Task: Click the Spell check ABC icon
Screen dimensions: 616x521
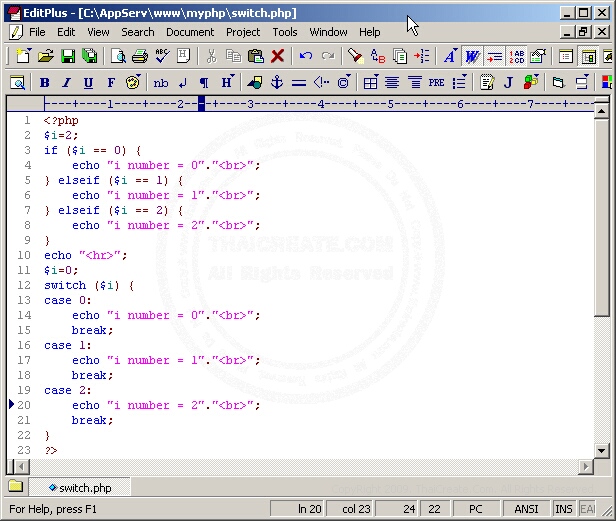Action: pyautogui.click(x=162, y=57)
